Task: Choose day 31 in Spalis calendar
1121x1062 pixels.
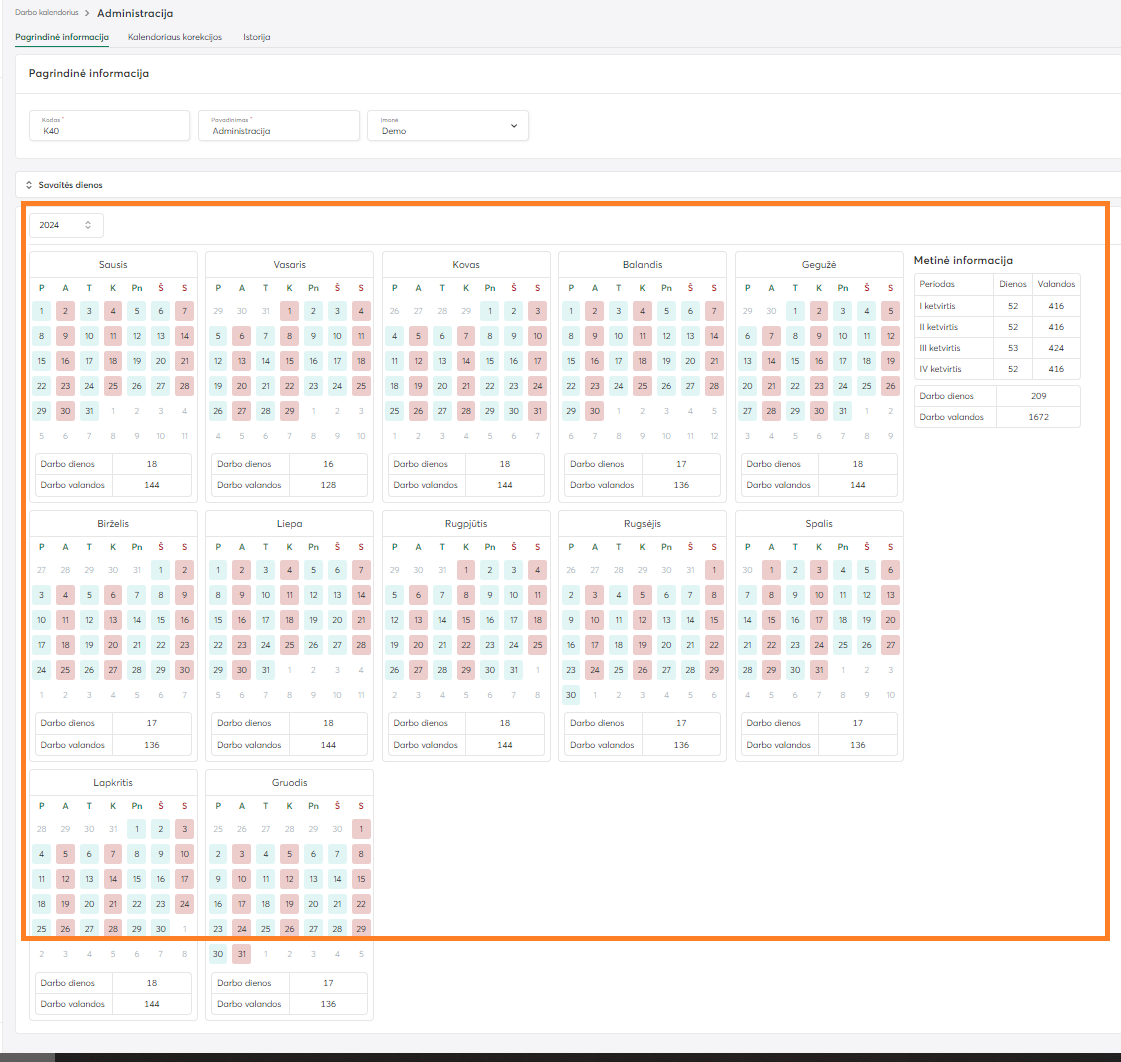Action: pyautogui.click(x=819, y=670)
